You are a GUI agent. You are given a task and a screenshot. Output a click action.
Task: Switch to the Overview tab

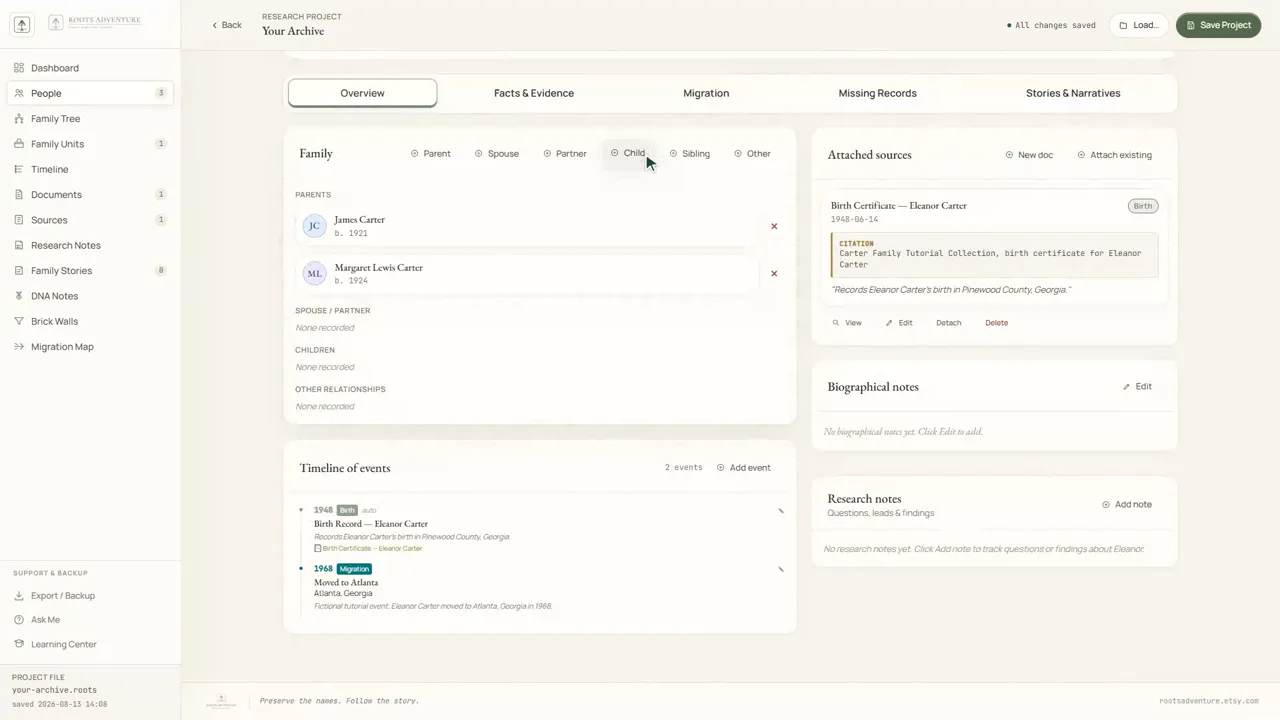(362, 93)
